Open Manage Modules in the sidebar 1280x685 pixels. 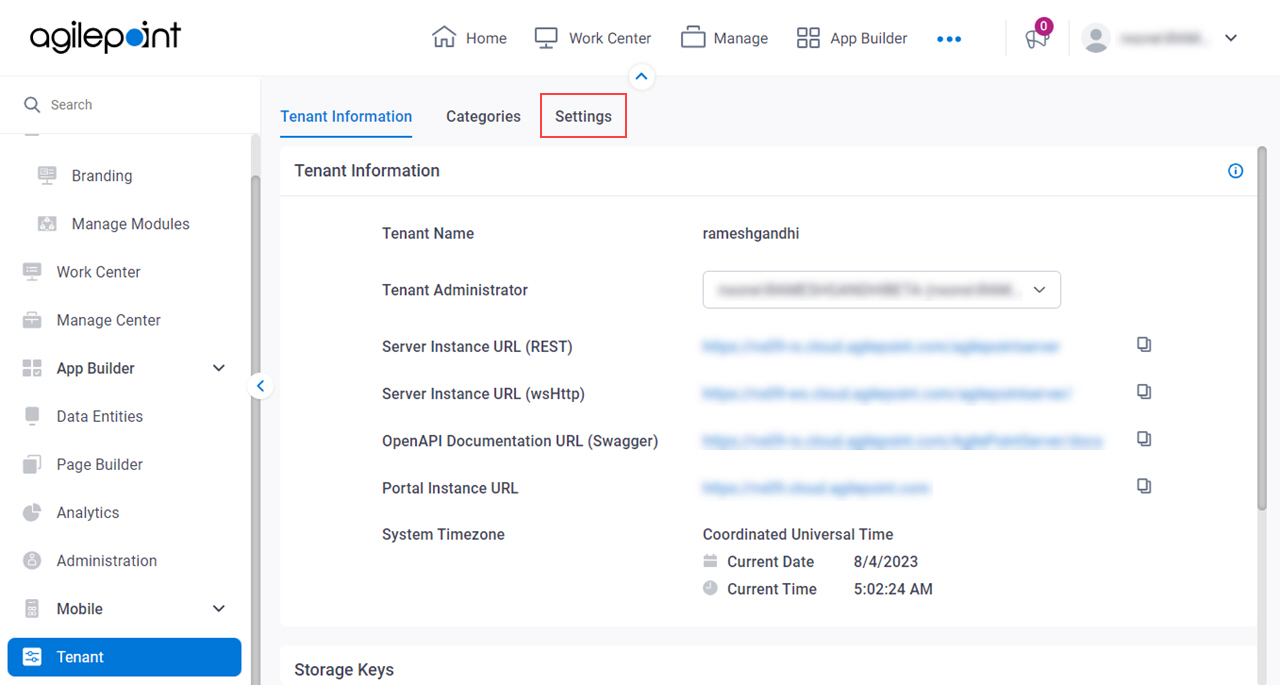(130, 224)
